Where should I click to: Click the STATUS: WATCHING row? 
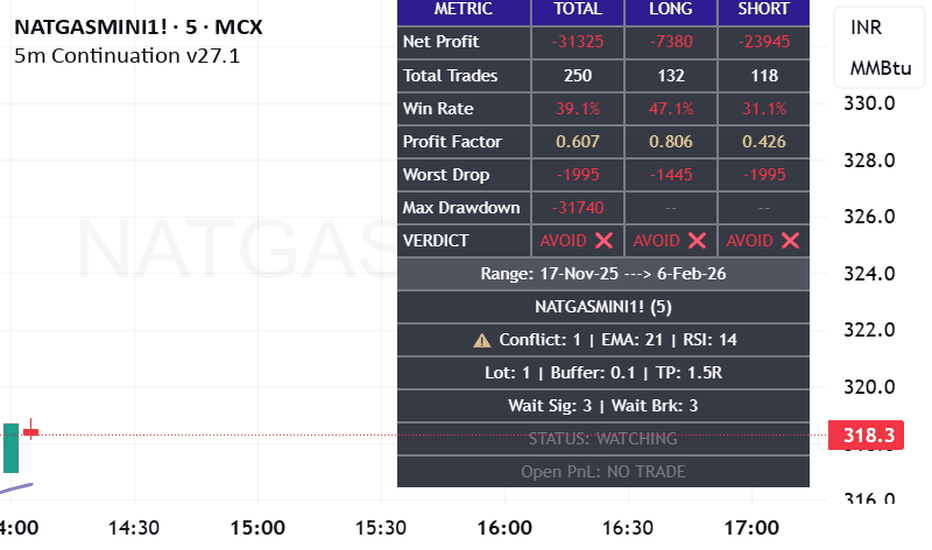click(x=602, y=438)
